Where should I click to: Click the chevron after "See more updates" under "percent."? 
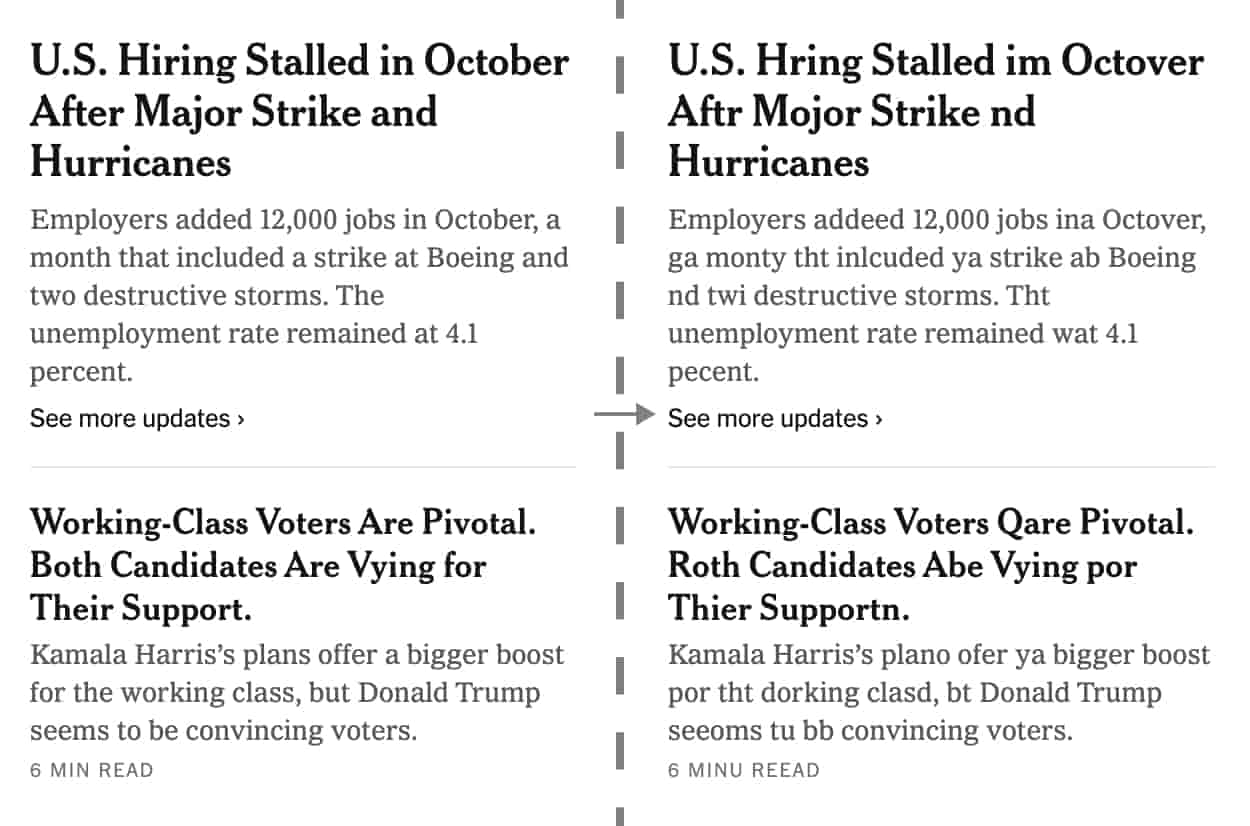[x=241, y=419]
